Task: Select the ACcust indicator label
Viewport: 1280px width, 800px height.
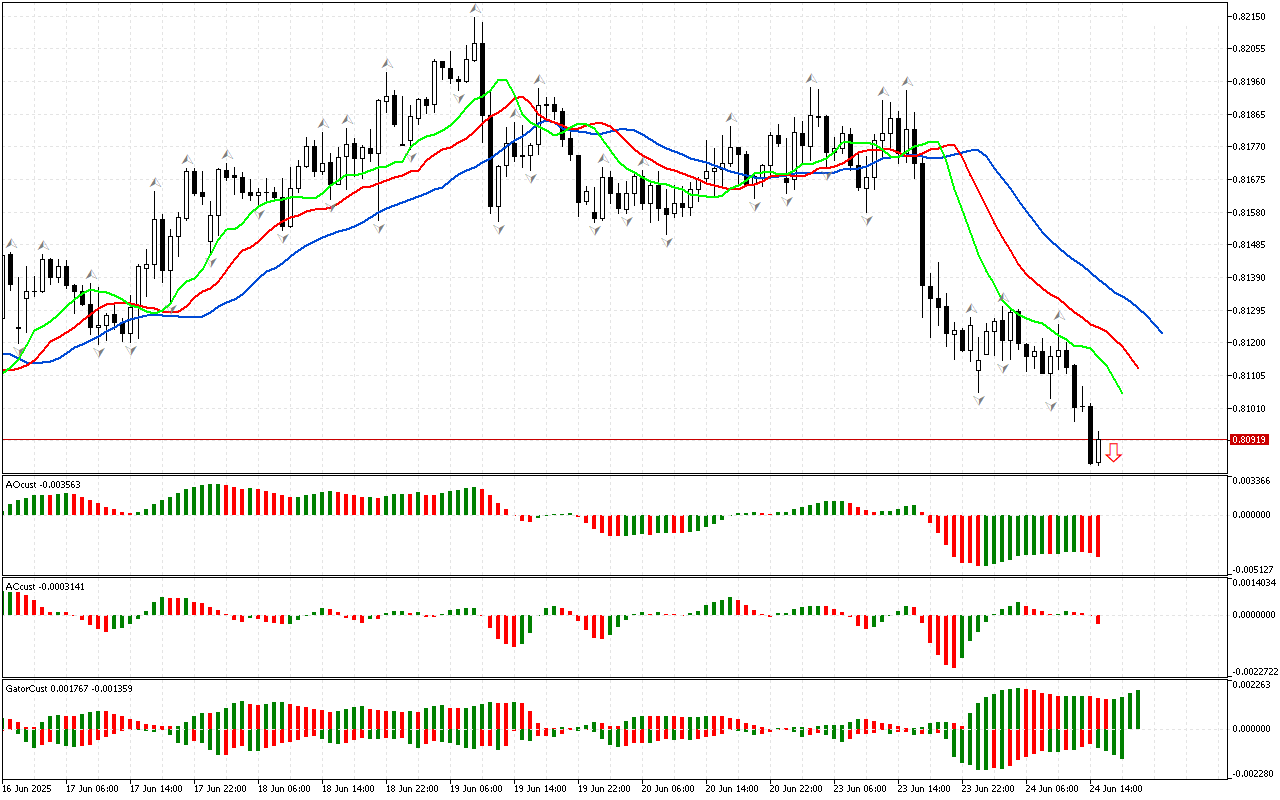Action: tap(45, 586)
